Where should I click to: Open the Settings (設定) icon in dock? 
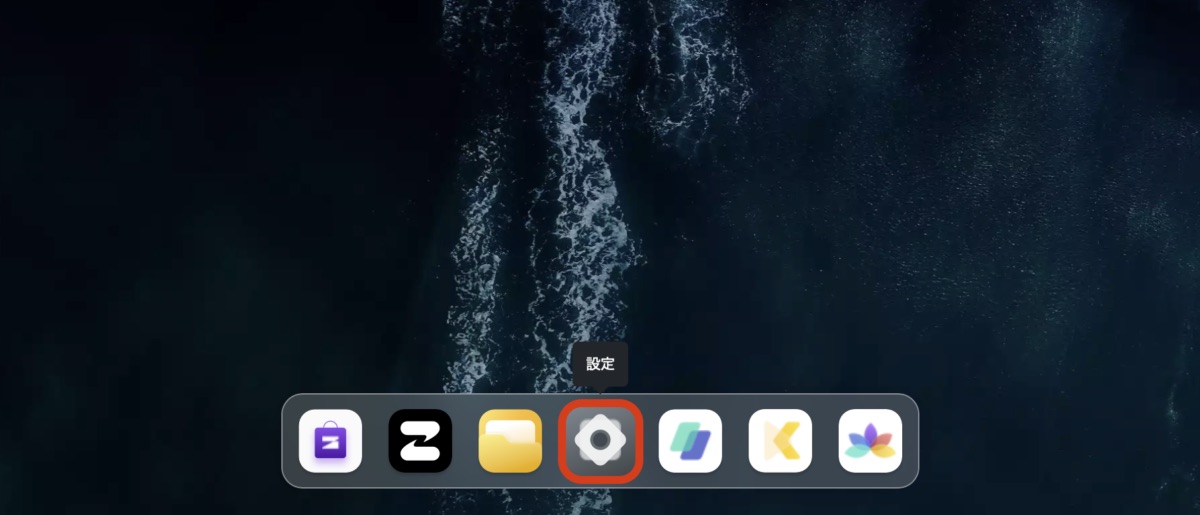[600, 441]
